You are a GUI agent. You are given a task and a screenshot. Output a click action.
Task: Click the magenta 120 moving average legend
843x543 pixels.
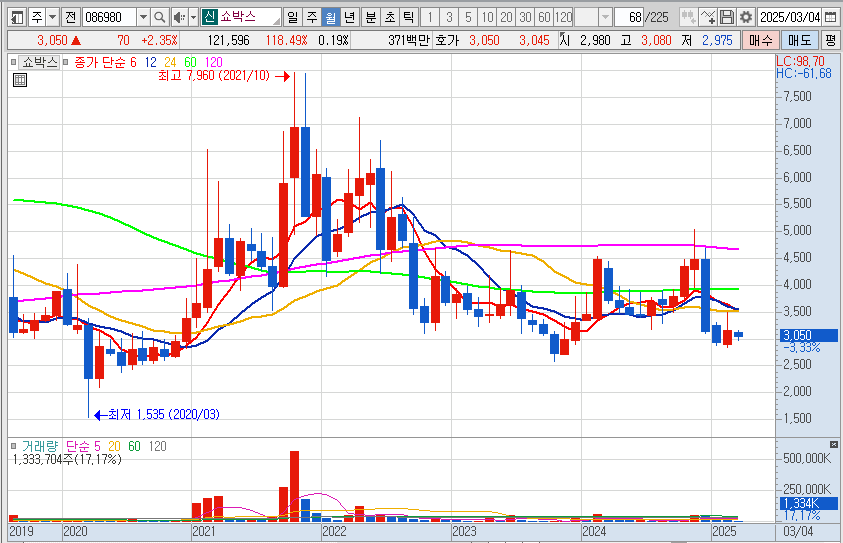tap(213, 62)
